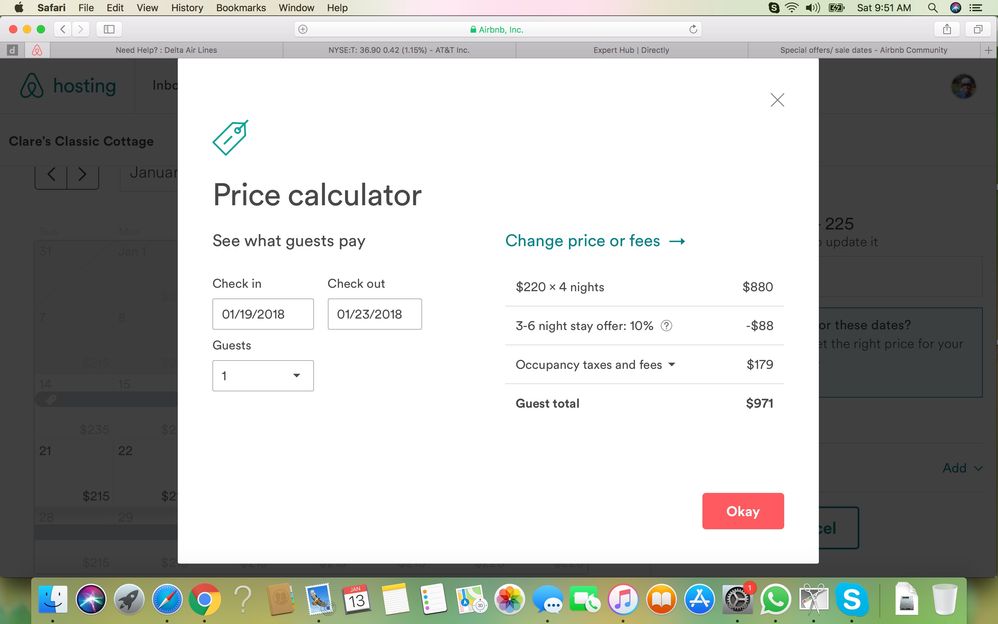Open Skype from the dock
The height and width of the screenshot is (624, 998).
[852, 599]
